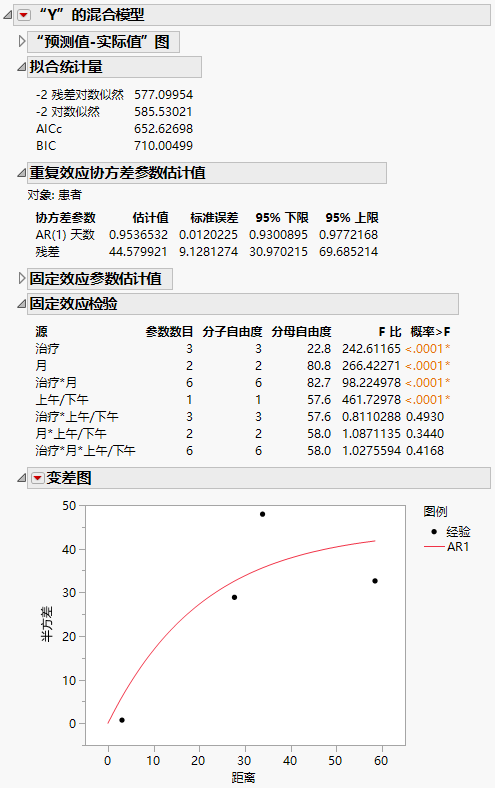495x788 pixels.
Task: Select the 治疗 row F ratio 242.61165
Action: [371, 349]
